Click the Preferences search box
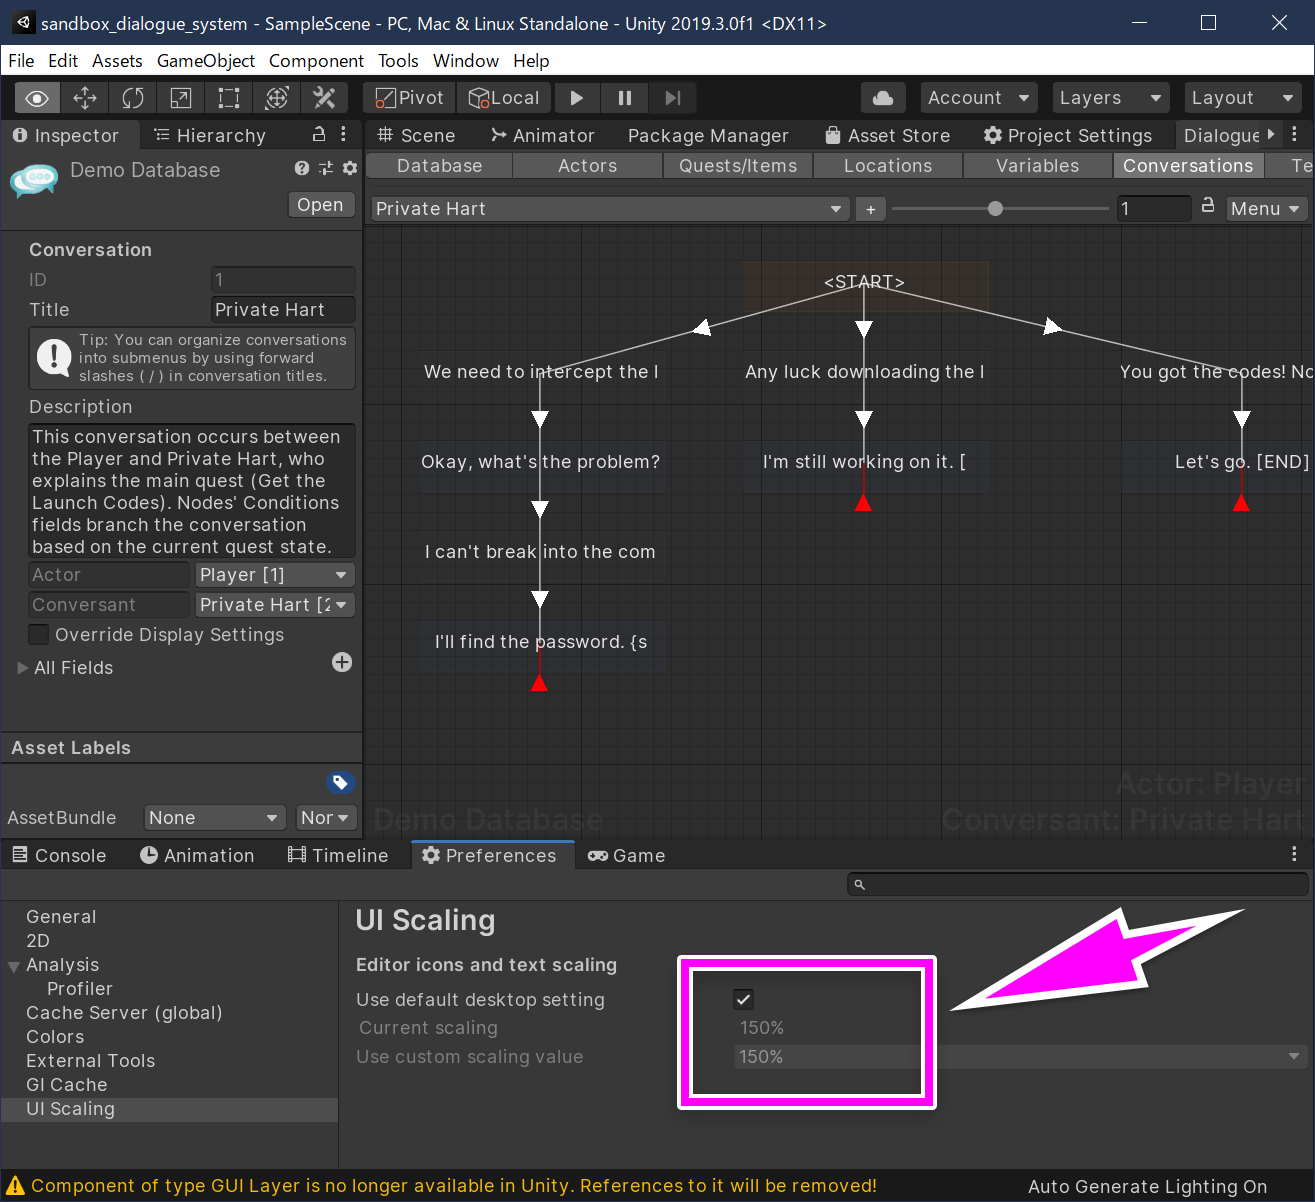 click(1078, 884)
